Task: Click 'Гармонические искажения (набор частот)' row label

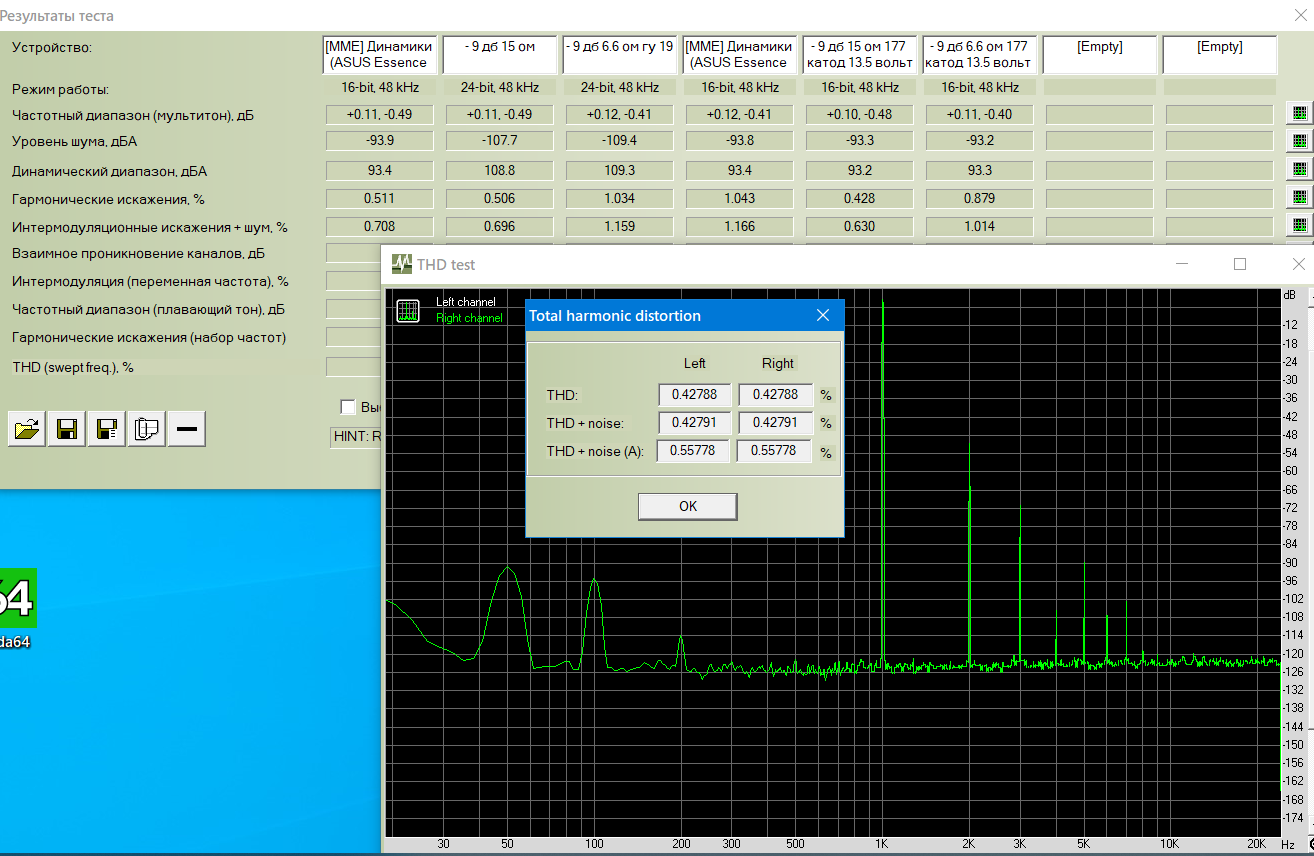Action: coord(149,338)
